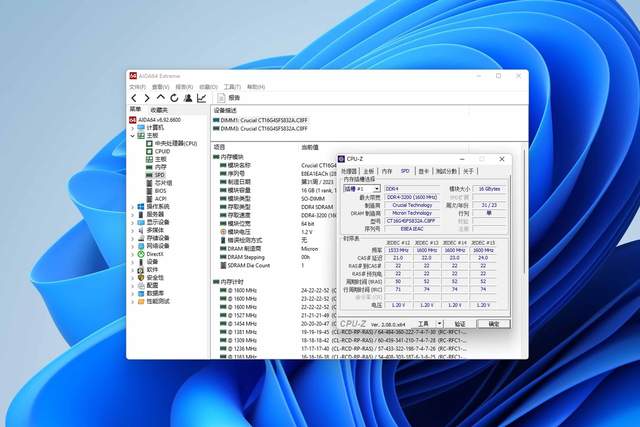Select the DIMM3: Crucial CT16G4SFS832A device row

click(x=261, y=129)
